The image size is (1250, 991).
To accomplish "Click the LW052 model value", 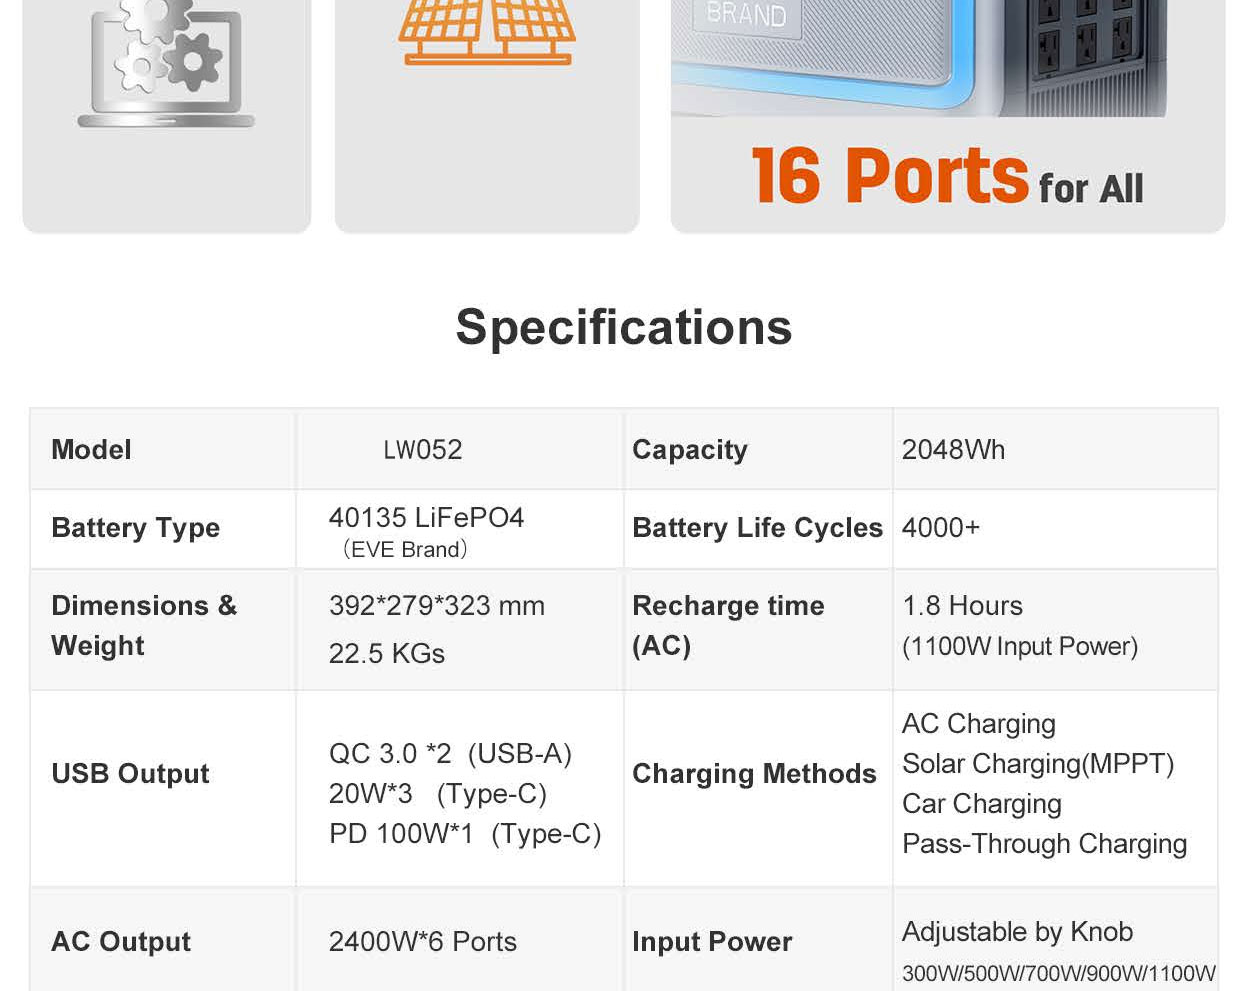I will tap(423, 450).
